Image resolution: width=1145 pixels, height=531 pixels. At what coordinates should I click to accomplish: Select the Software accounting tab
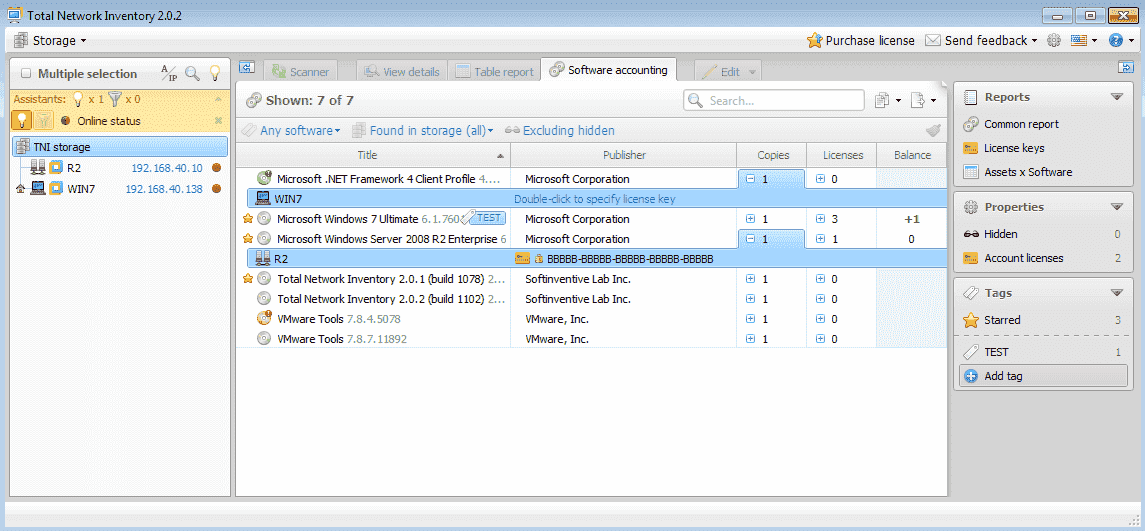pyautogui.click(x=608, y=70)
